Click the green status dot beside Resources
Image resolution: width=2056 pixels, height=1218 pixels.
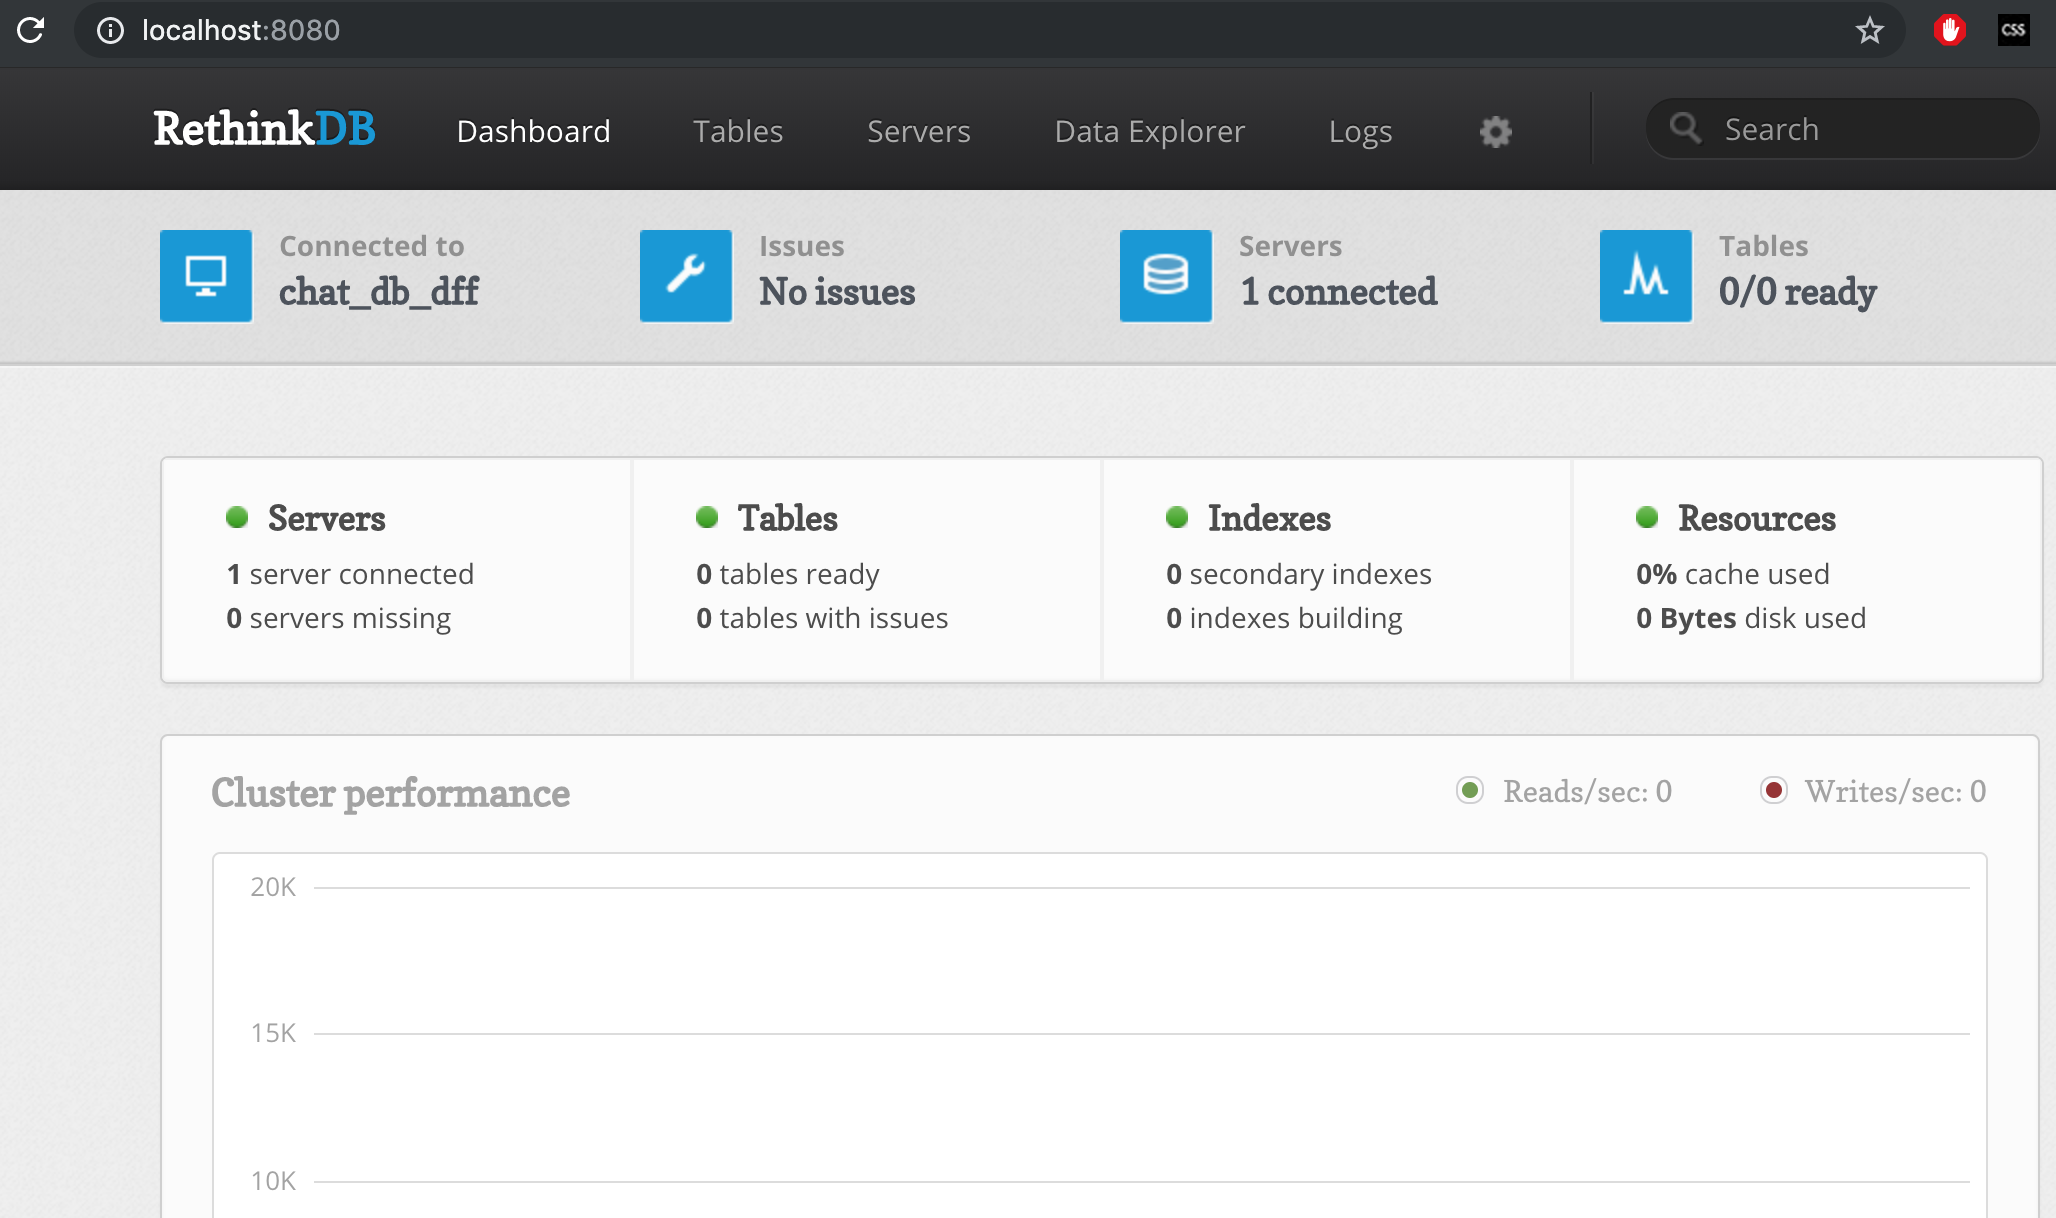[1647, 517]
